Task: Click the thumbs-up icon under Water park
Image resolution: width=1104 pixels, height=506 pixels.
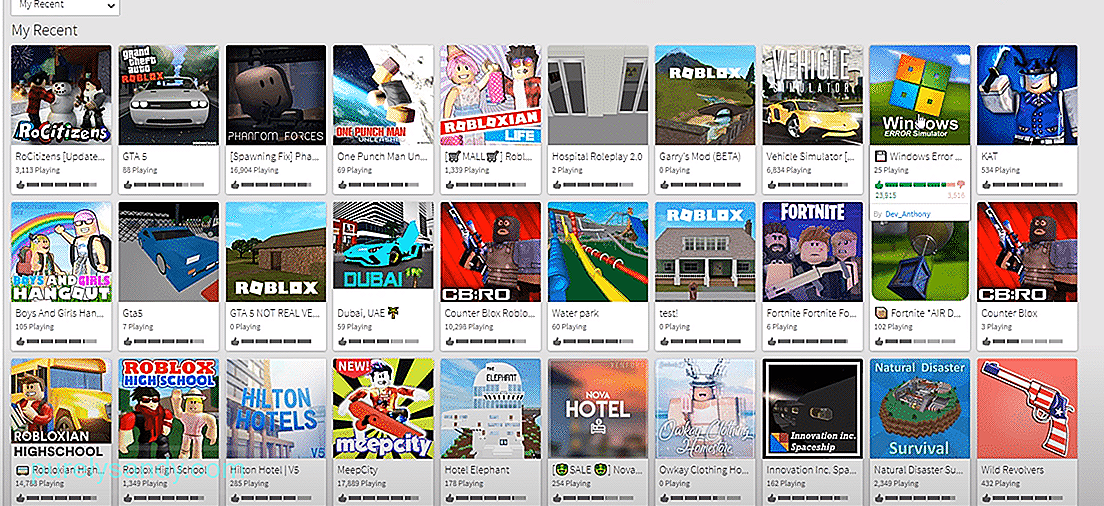Action: (x=557, y=341)
